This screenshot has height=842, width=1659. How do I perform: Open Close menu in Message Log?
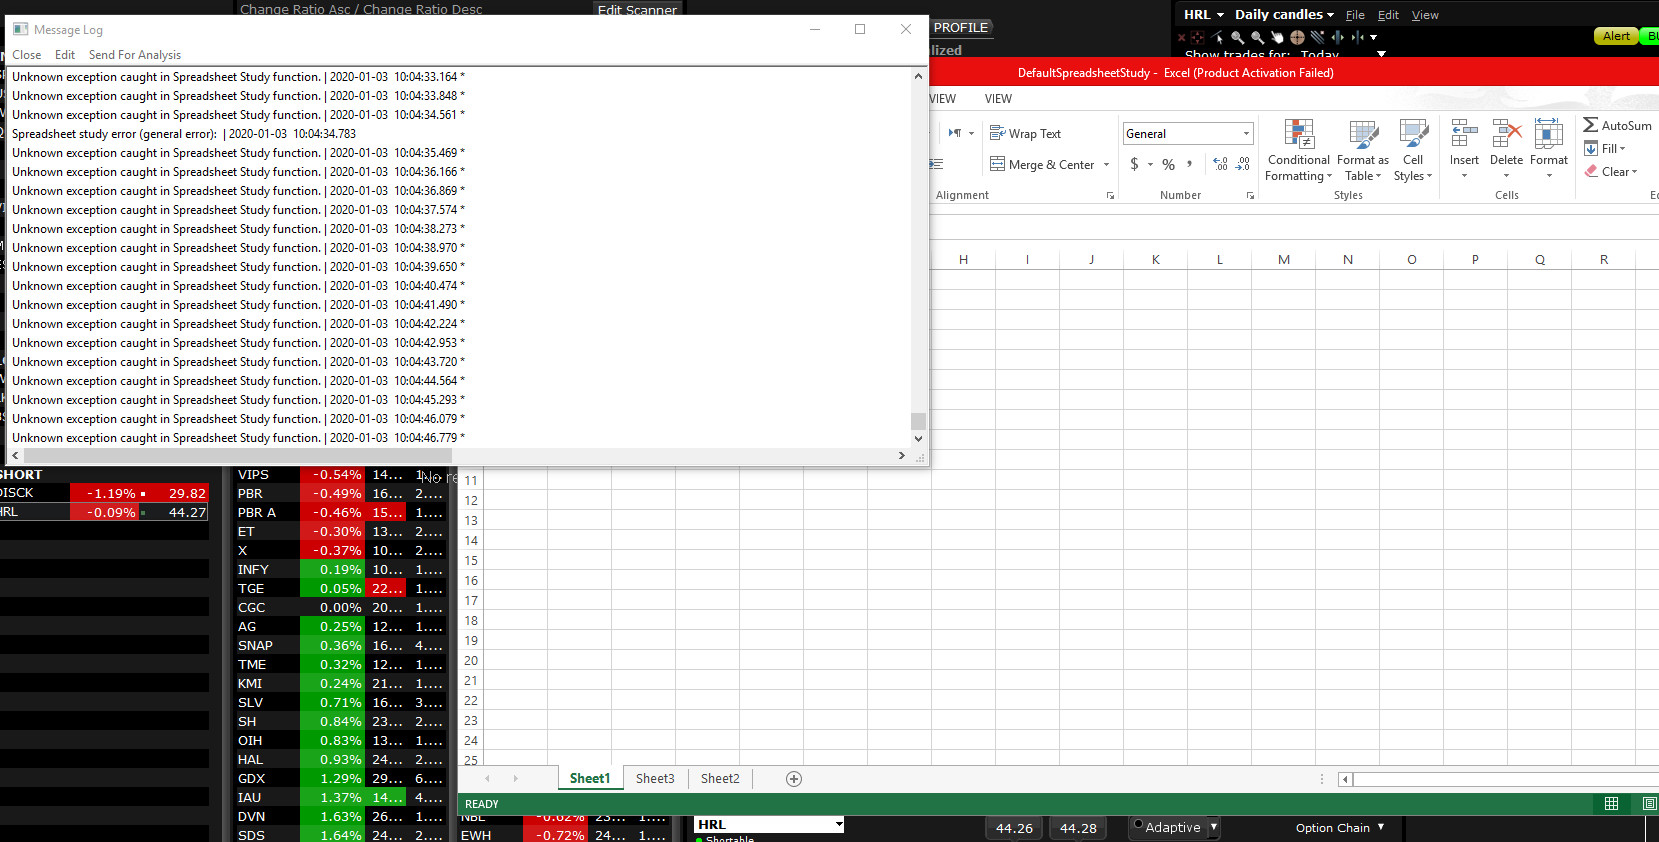coord(27,55)
